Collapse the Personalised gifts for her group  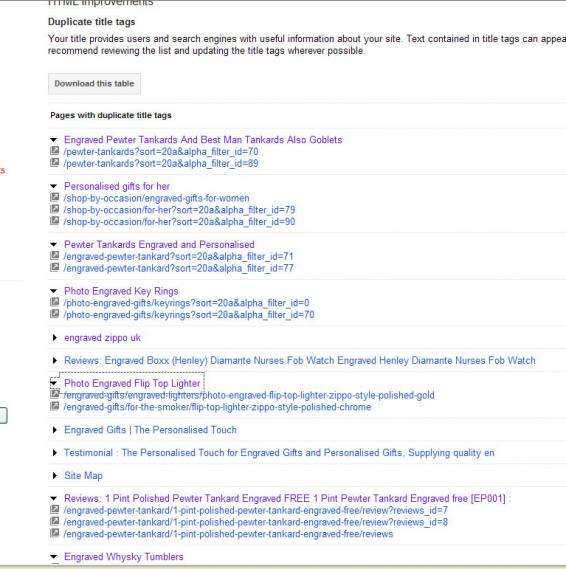tap(54, 186)
